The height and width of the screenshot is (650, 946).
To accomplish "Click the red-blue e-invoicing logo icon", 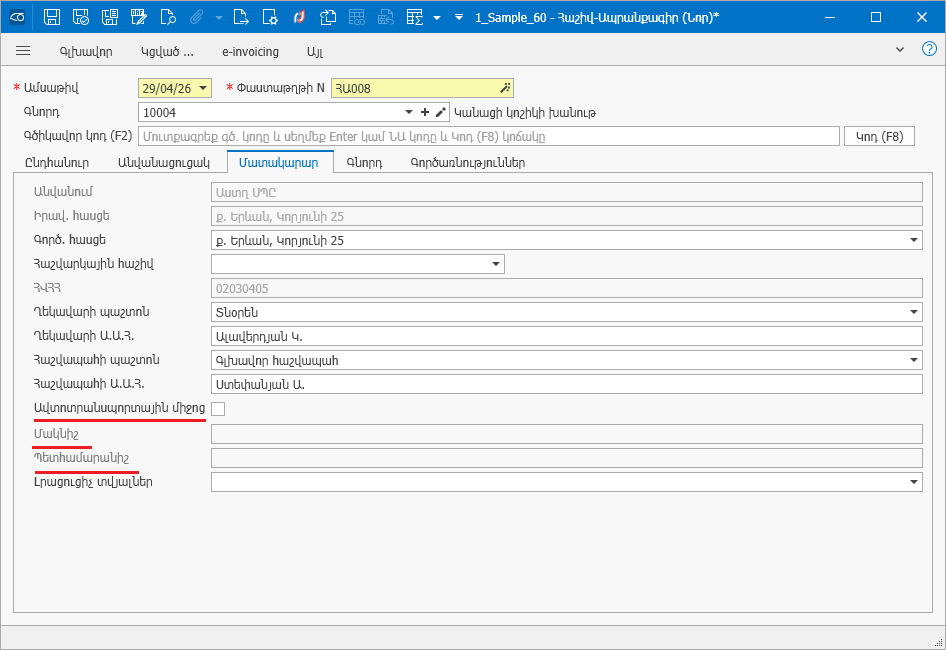I will (x=299, y=17).
